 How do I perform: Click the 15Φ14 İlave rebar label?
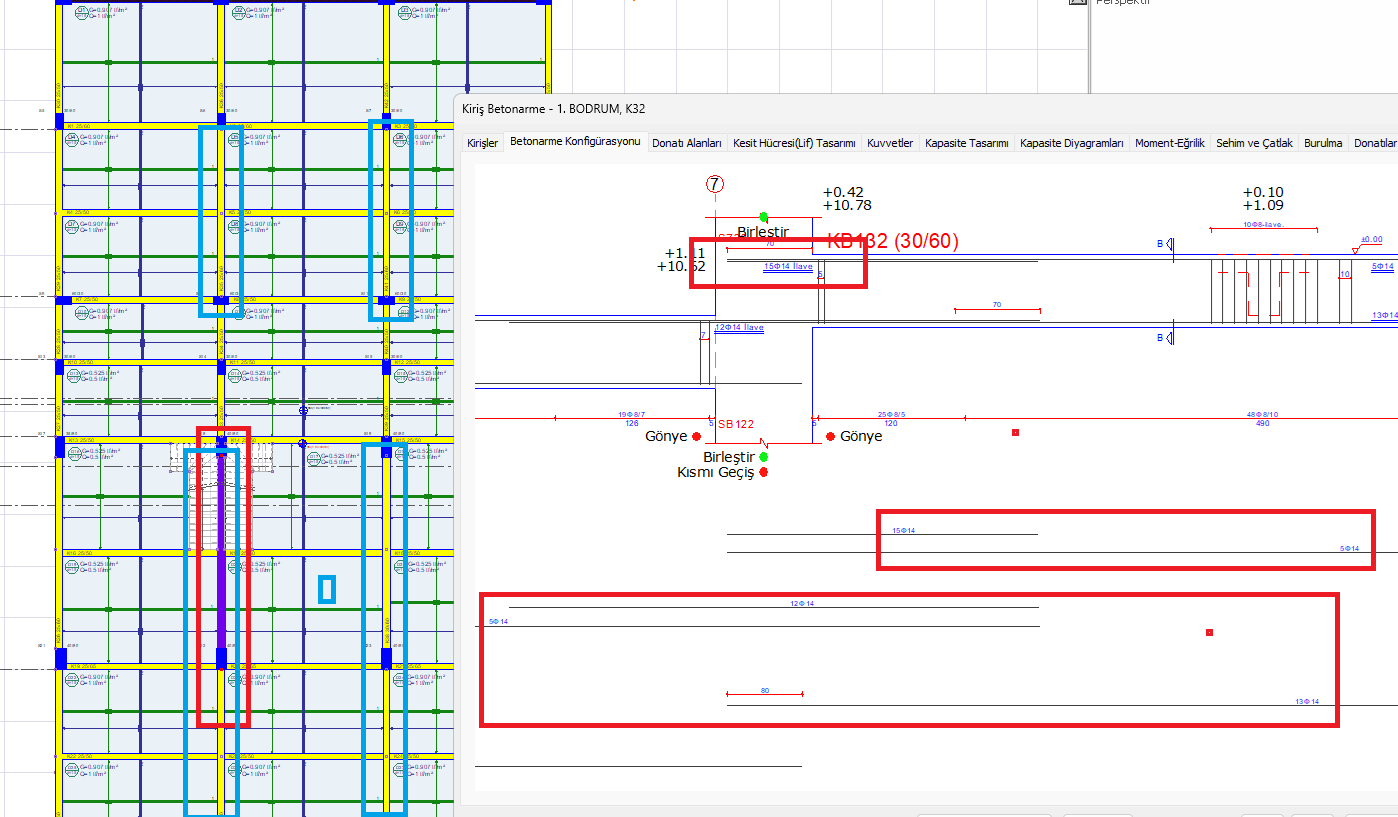point(788,267)
